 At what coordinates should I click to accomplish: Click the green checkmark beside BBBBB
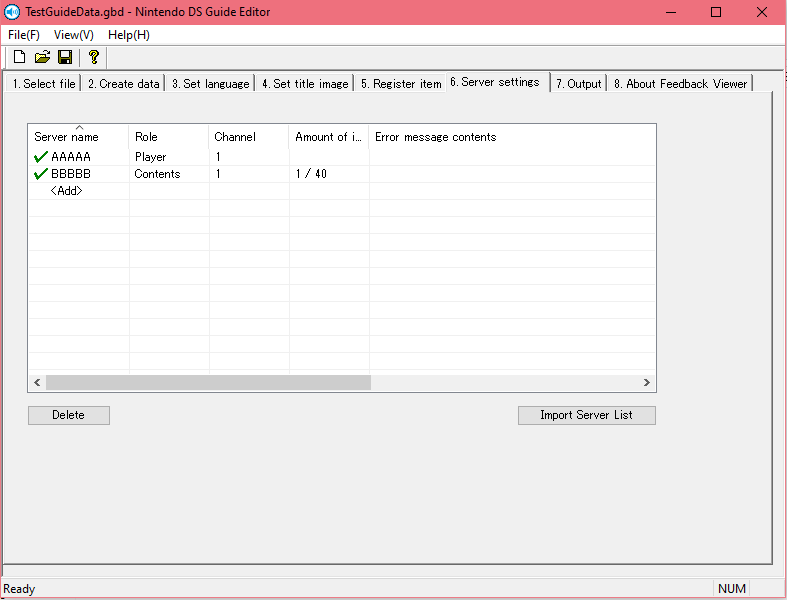[x=41, y=174]
